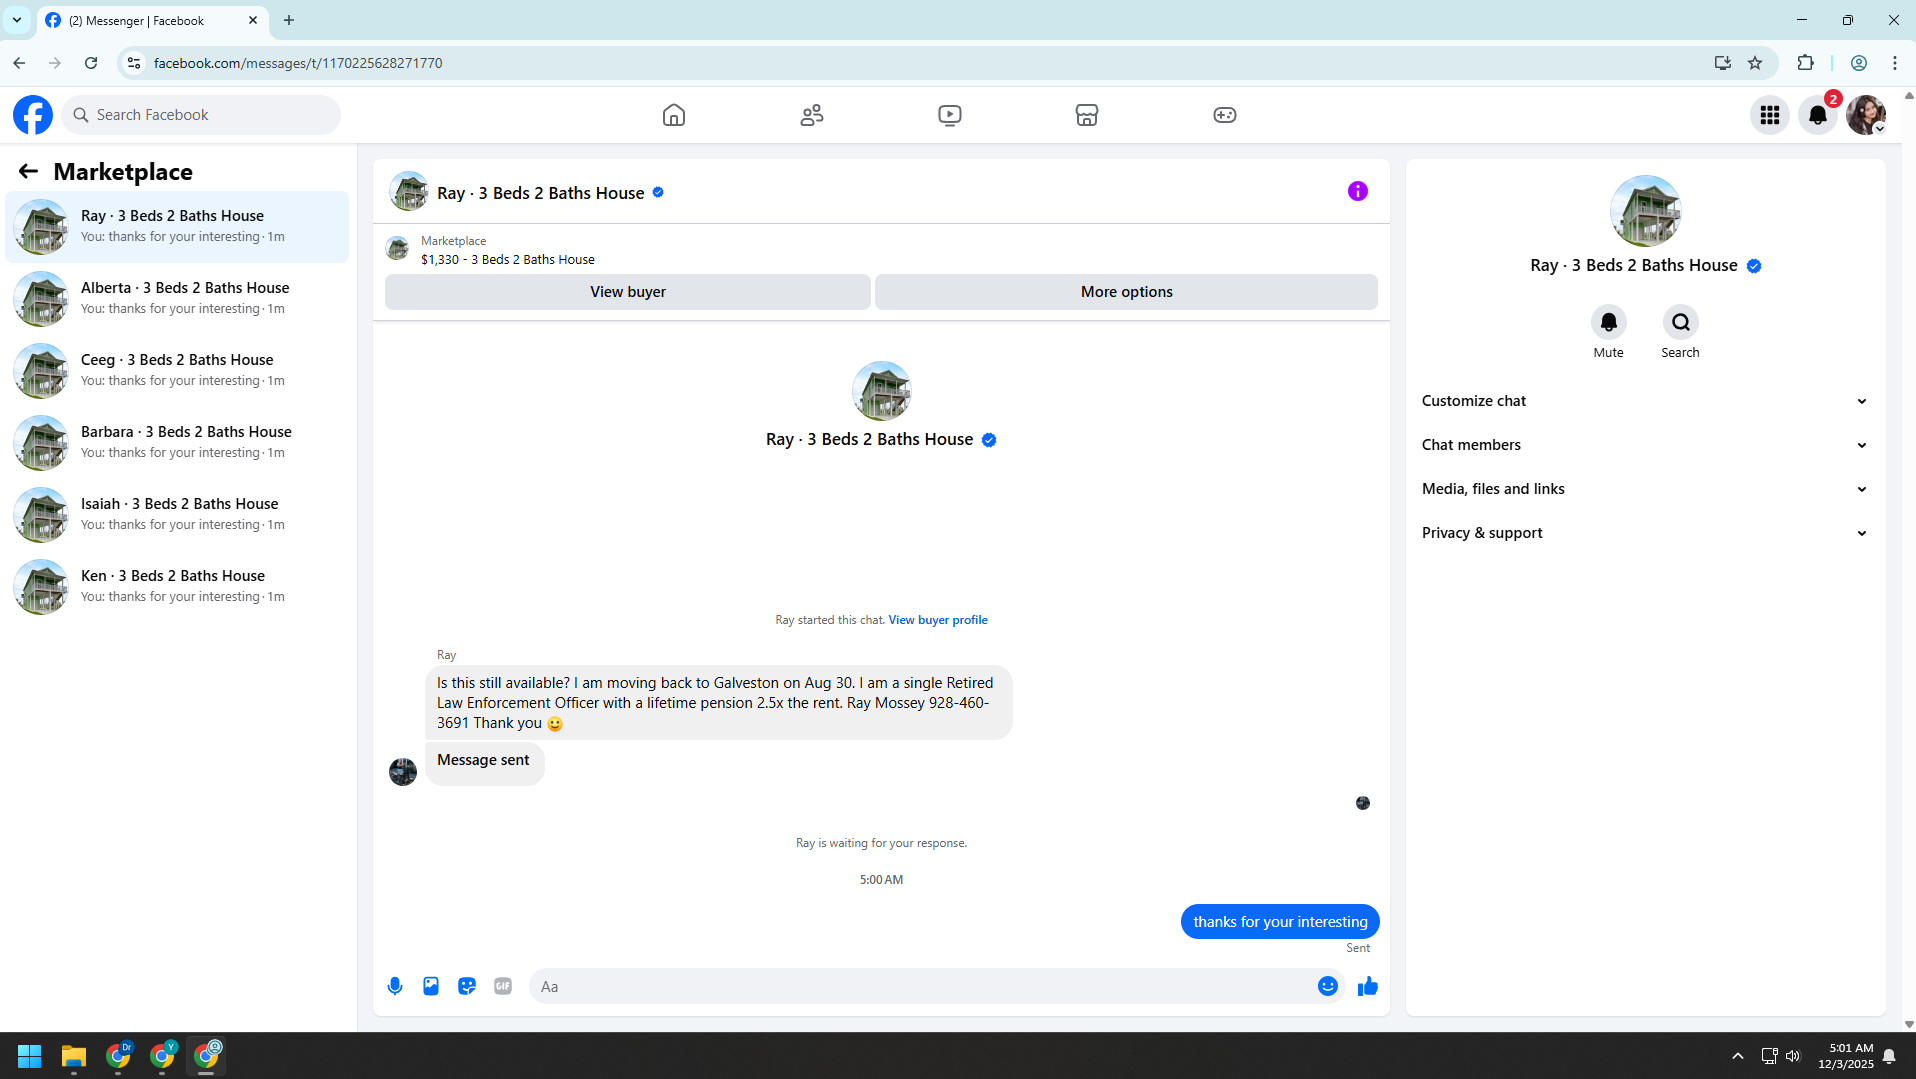This screenshot has width=1916, height=1079.
Task: Click the browser address bar URL
Action: [x=298, y=63]
